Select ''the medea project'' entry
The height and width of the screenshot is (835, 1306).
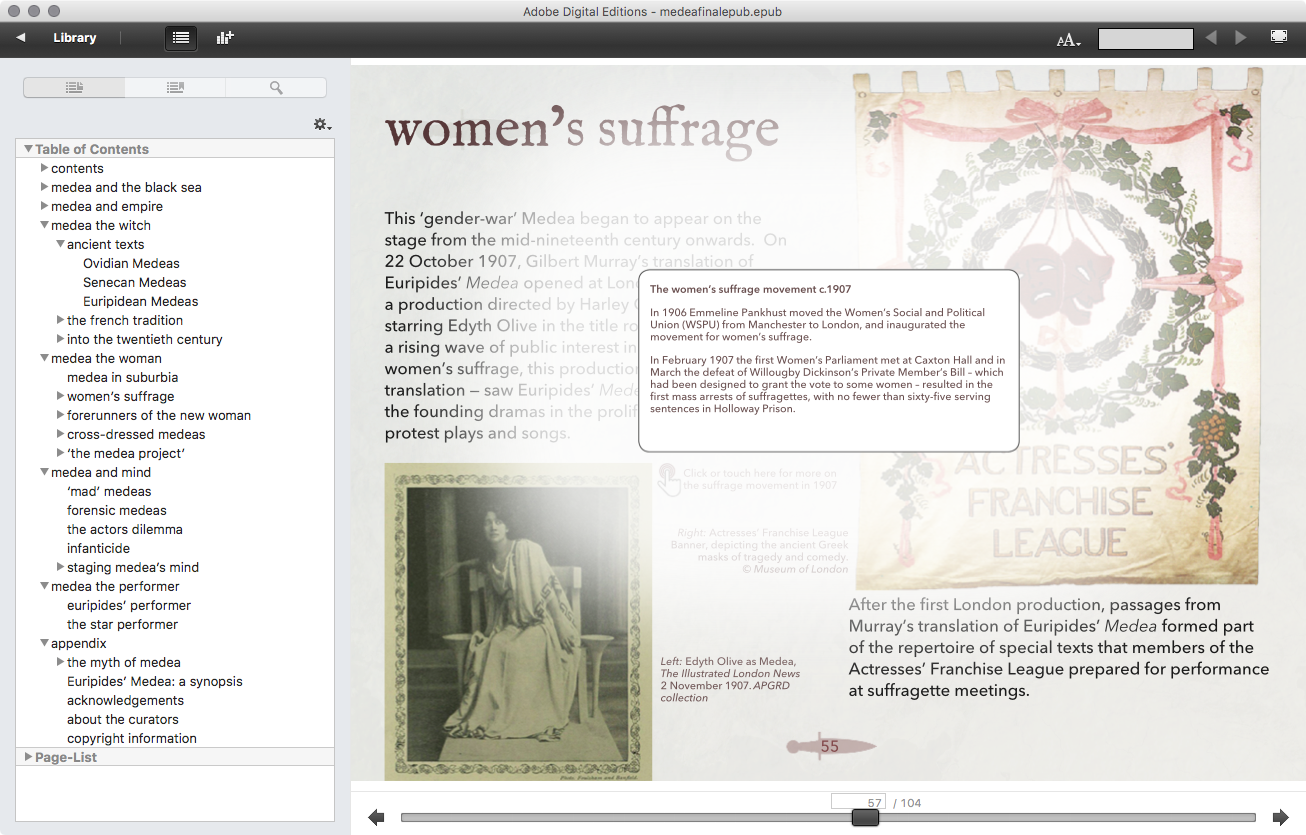coord(126,453)
